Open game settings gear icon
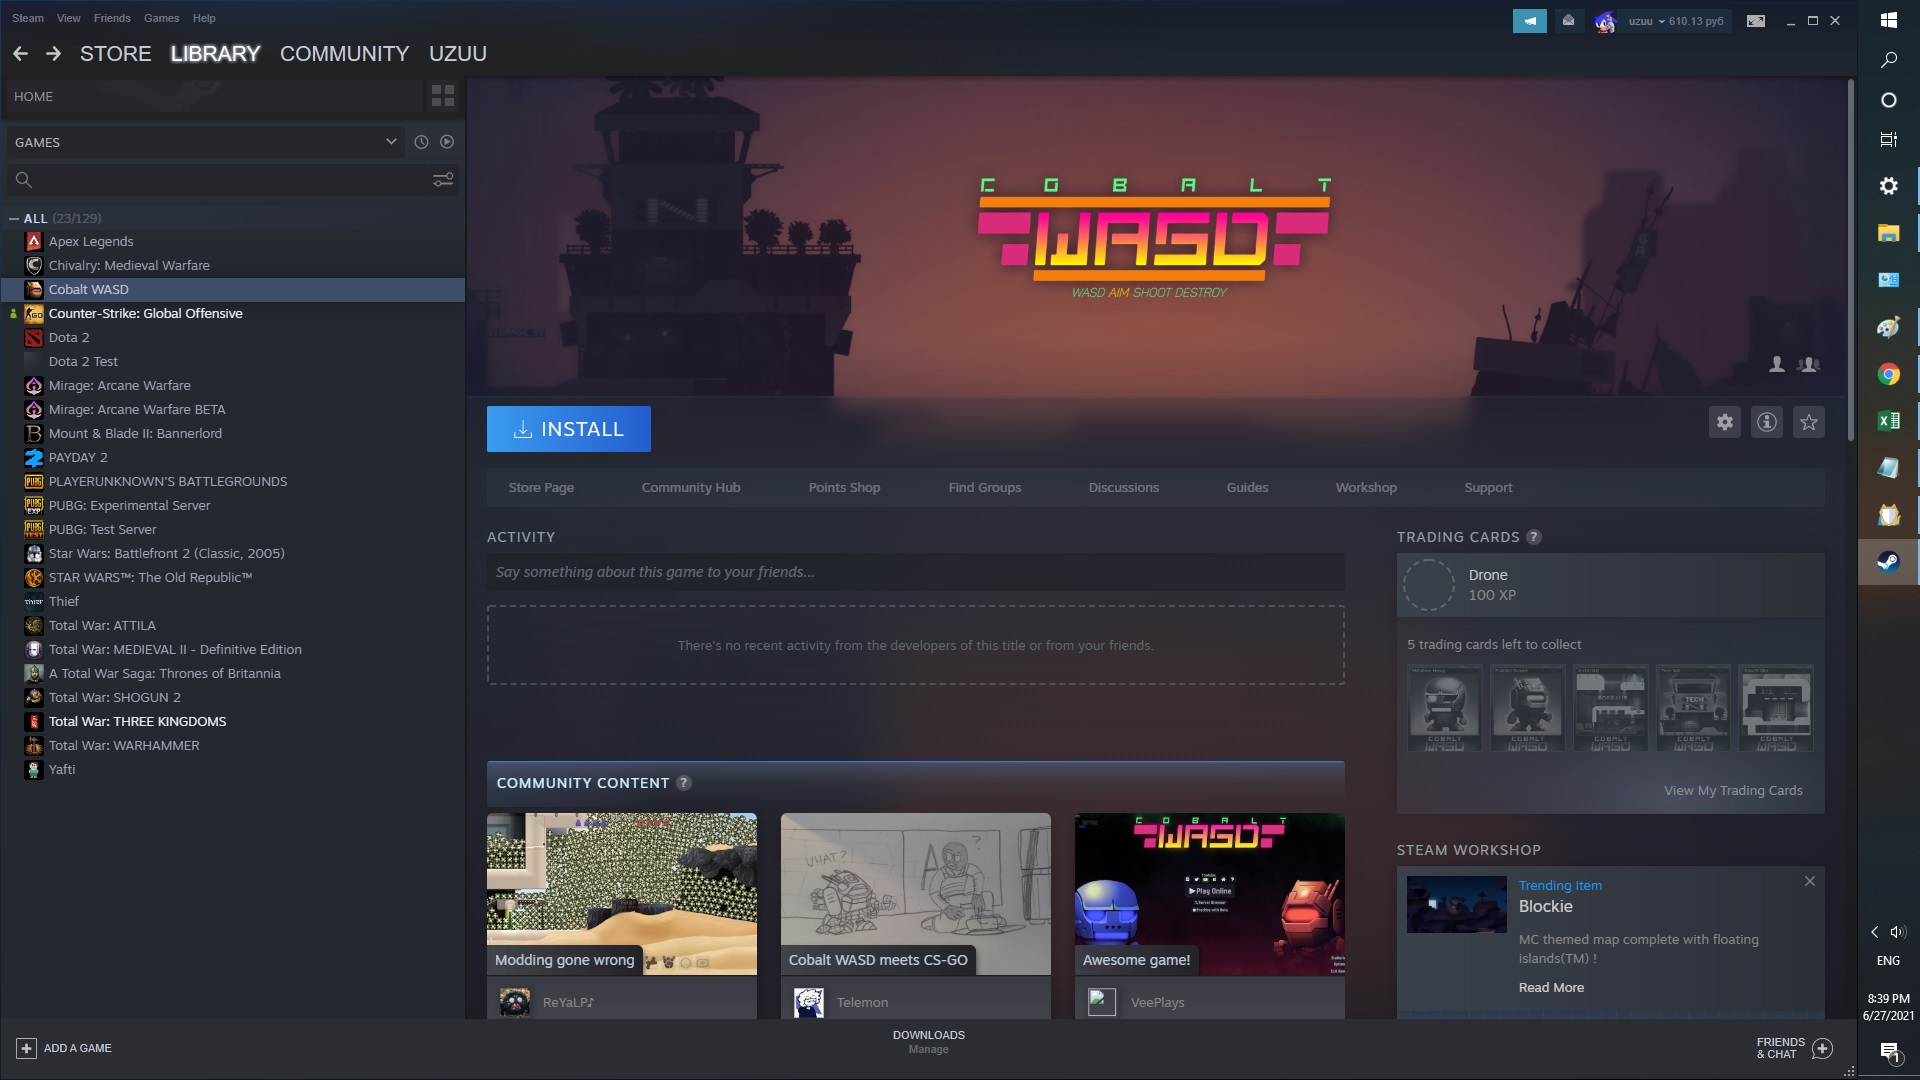This screenshot has width=1920, height=1080. pyautogui.click(x=1724, y=422)
